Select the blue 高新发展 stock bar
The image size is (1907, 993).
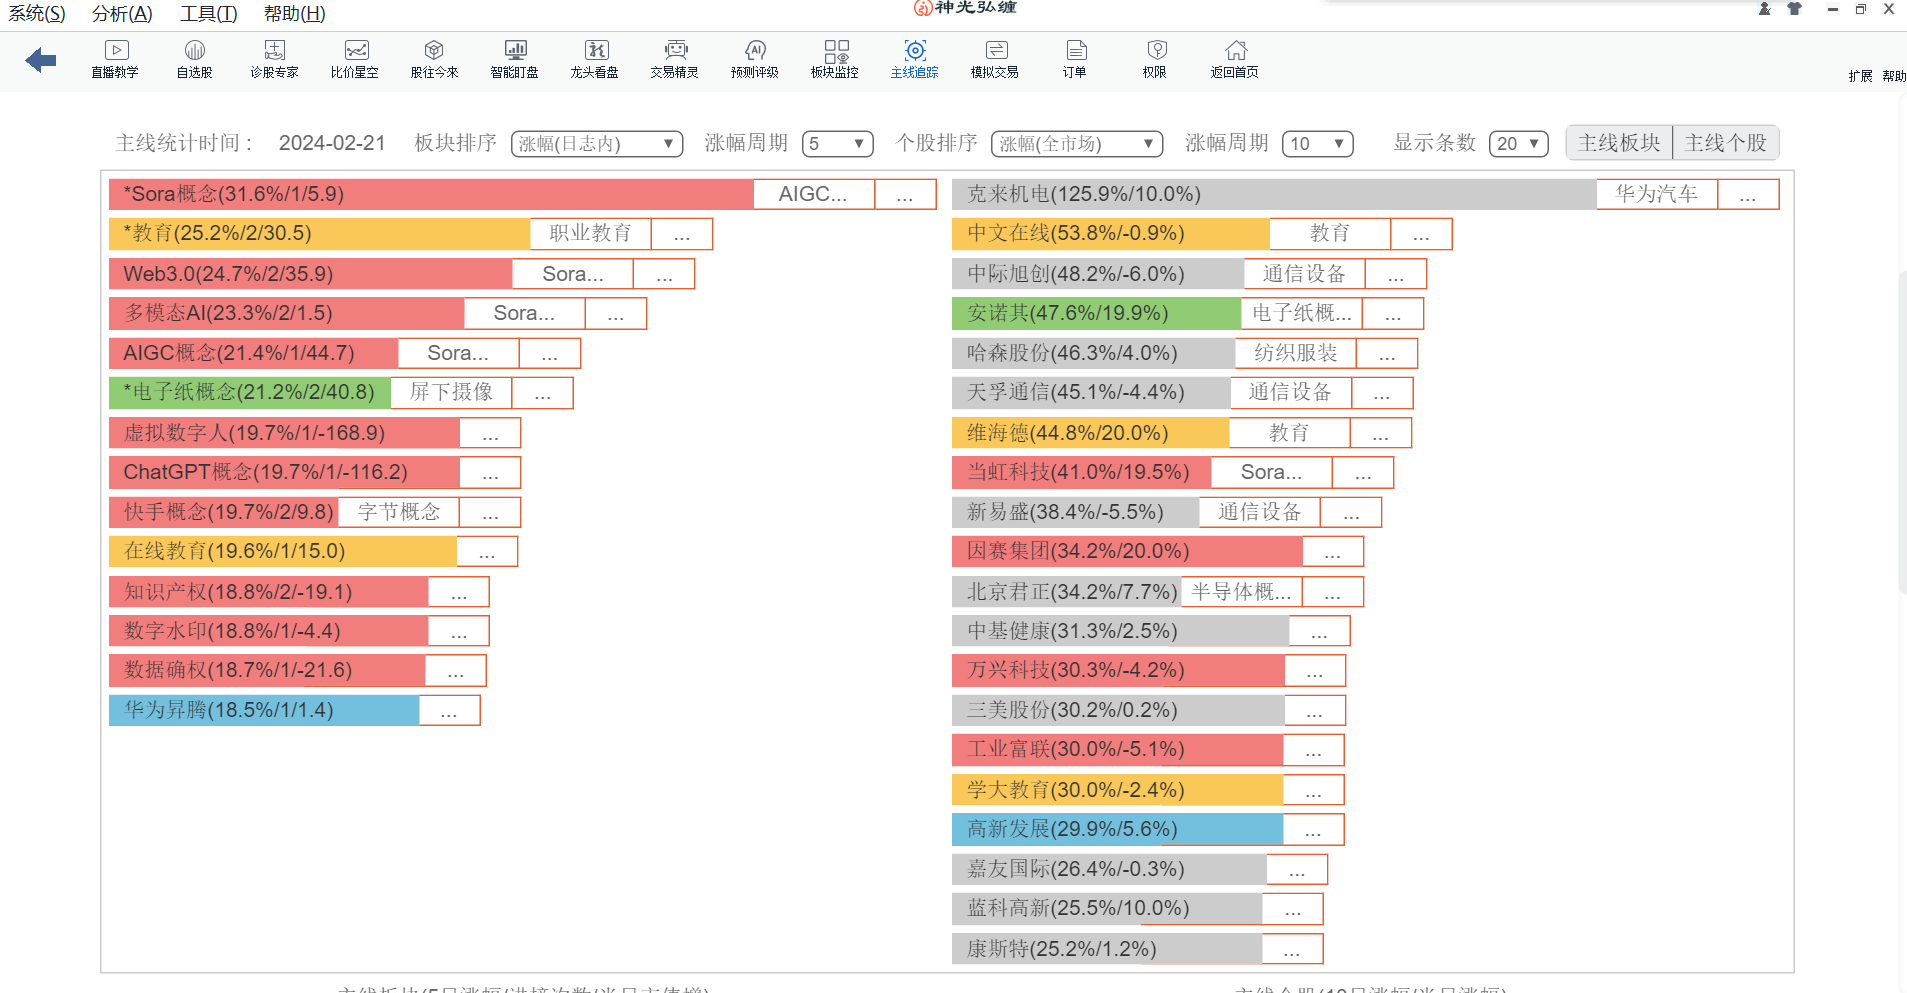(x=1117, y=829)
